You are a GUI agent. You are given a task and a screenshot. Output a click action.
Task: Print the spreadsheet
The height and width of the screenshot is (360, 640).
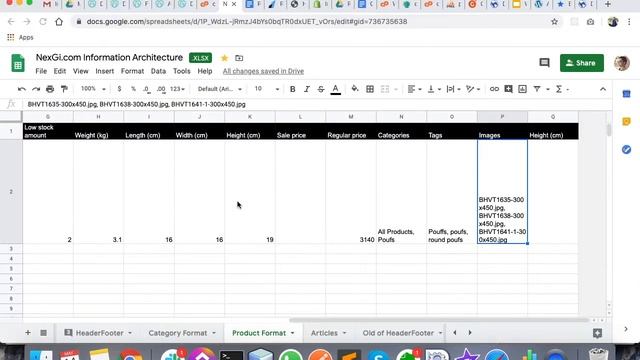tap(50, 89)
